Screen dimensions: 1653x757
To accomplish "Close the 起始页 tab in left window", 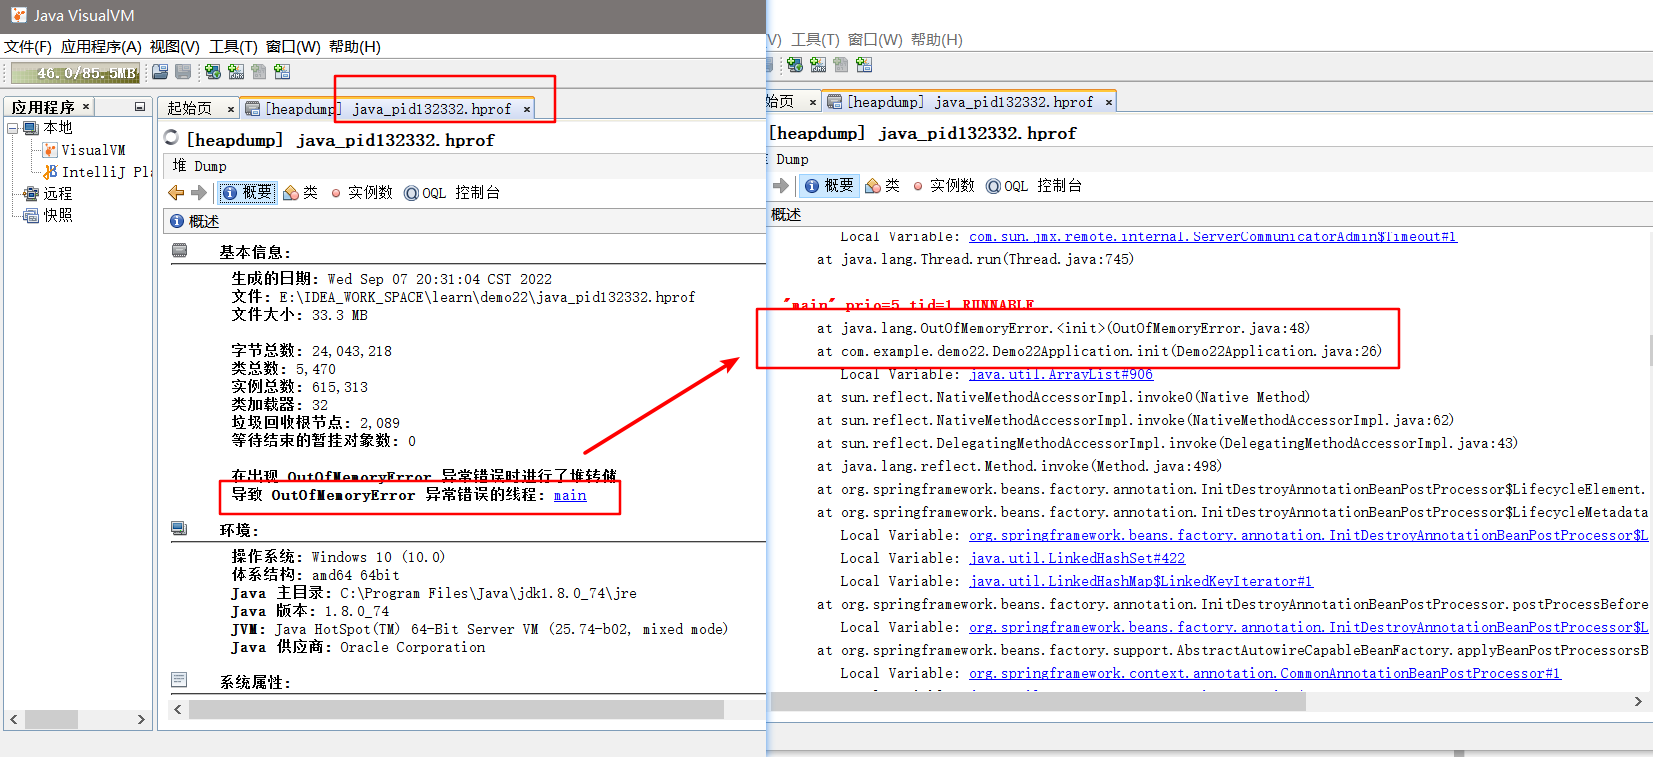I will coord(231,110).
